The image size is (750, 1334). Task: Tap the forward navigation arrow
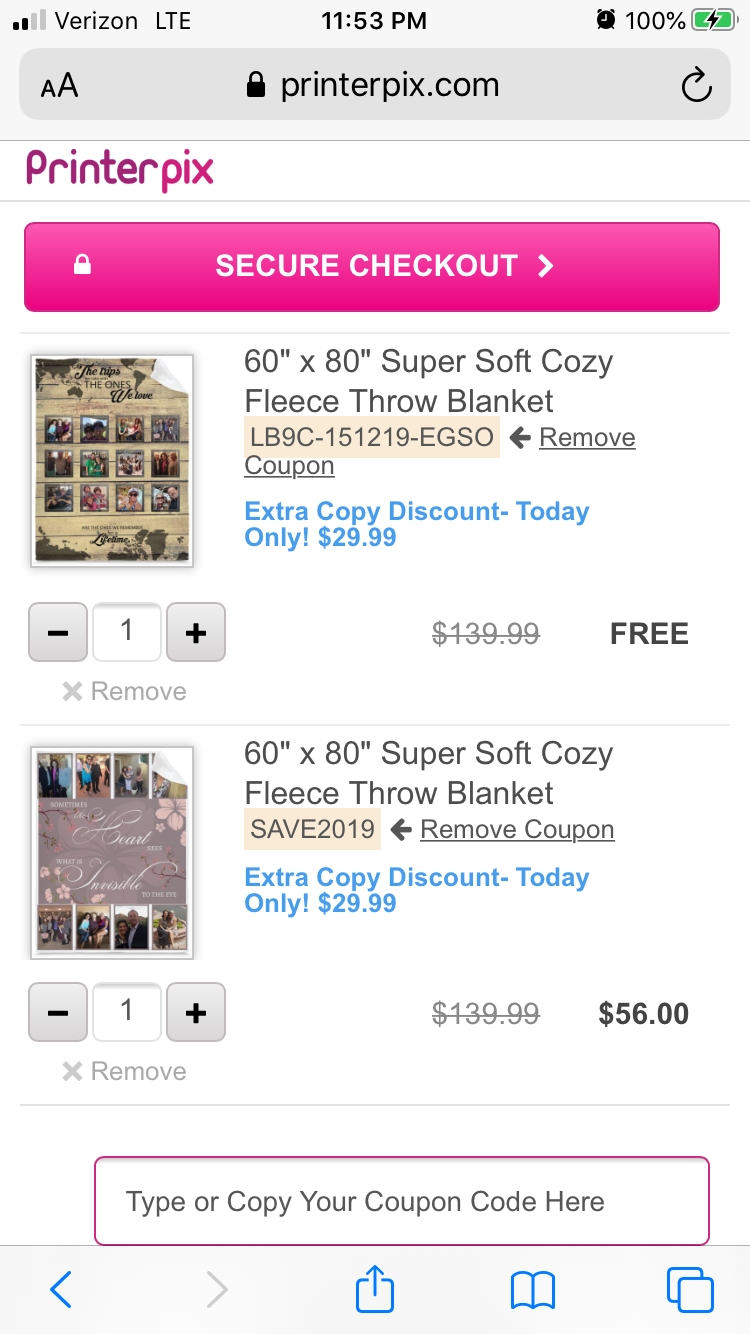coord(217,1290)
